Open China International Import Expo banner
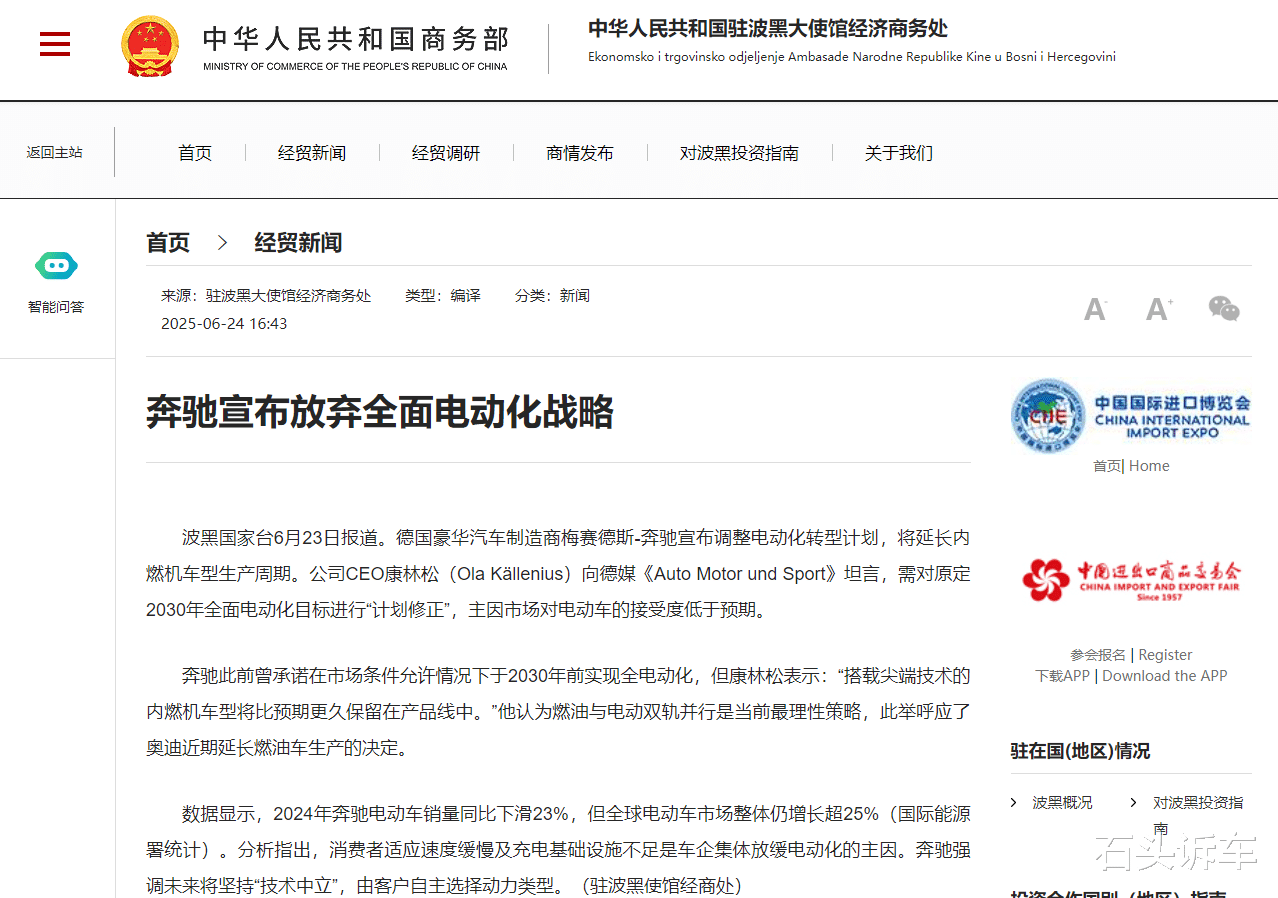Viewport: 1278px width, 898px height. tap(1131, 415)
